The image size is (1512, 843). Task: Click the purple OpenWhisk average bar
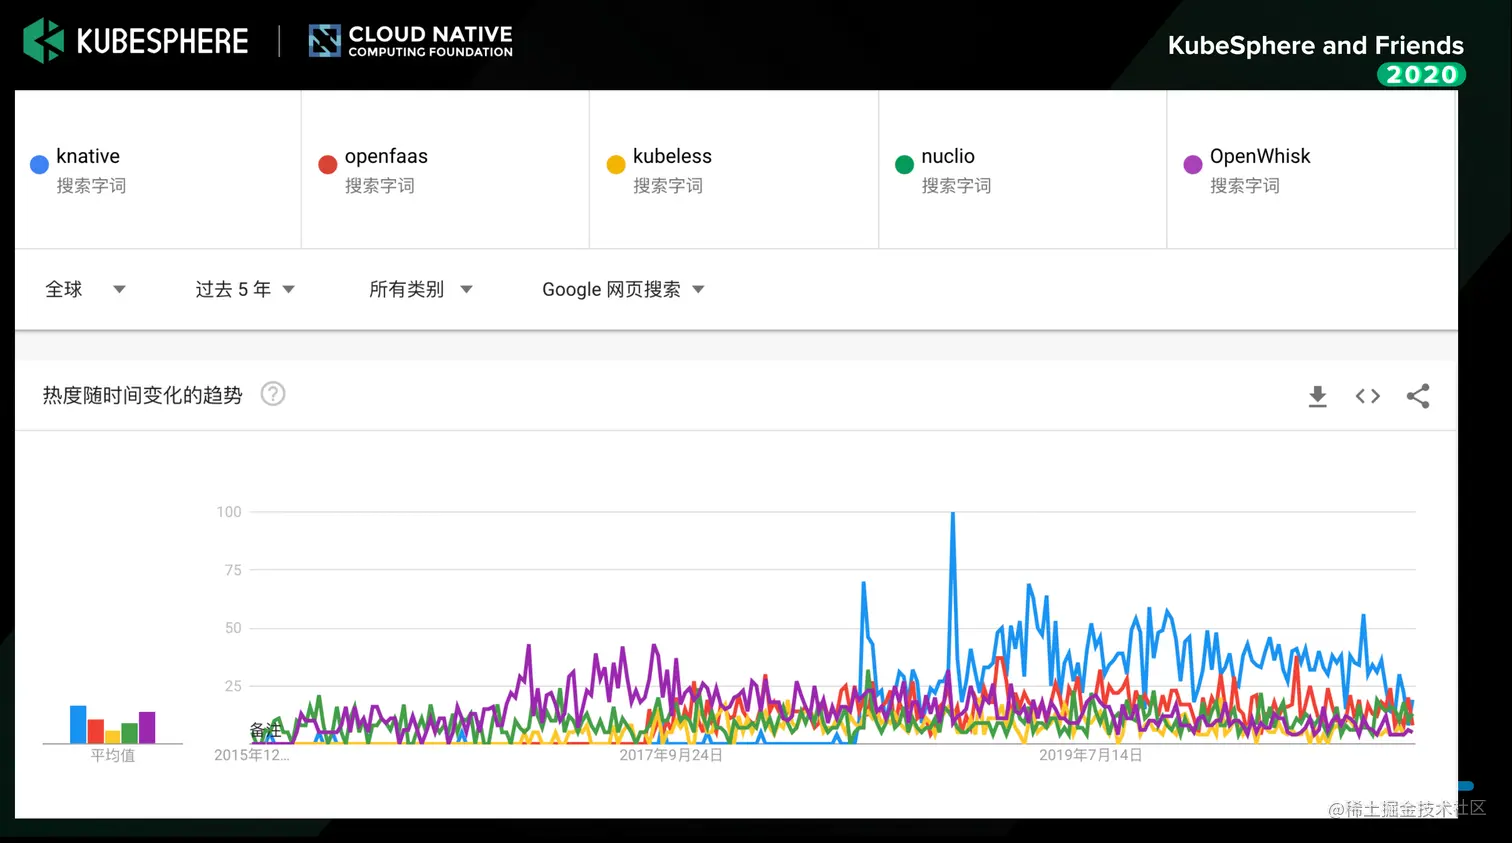[x=147, y=727]
